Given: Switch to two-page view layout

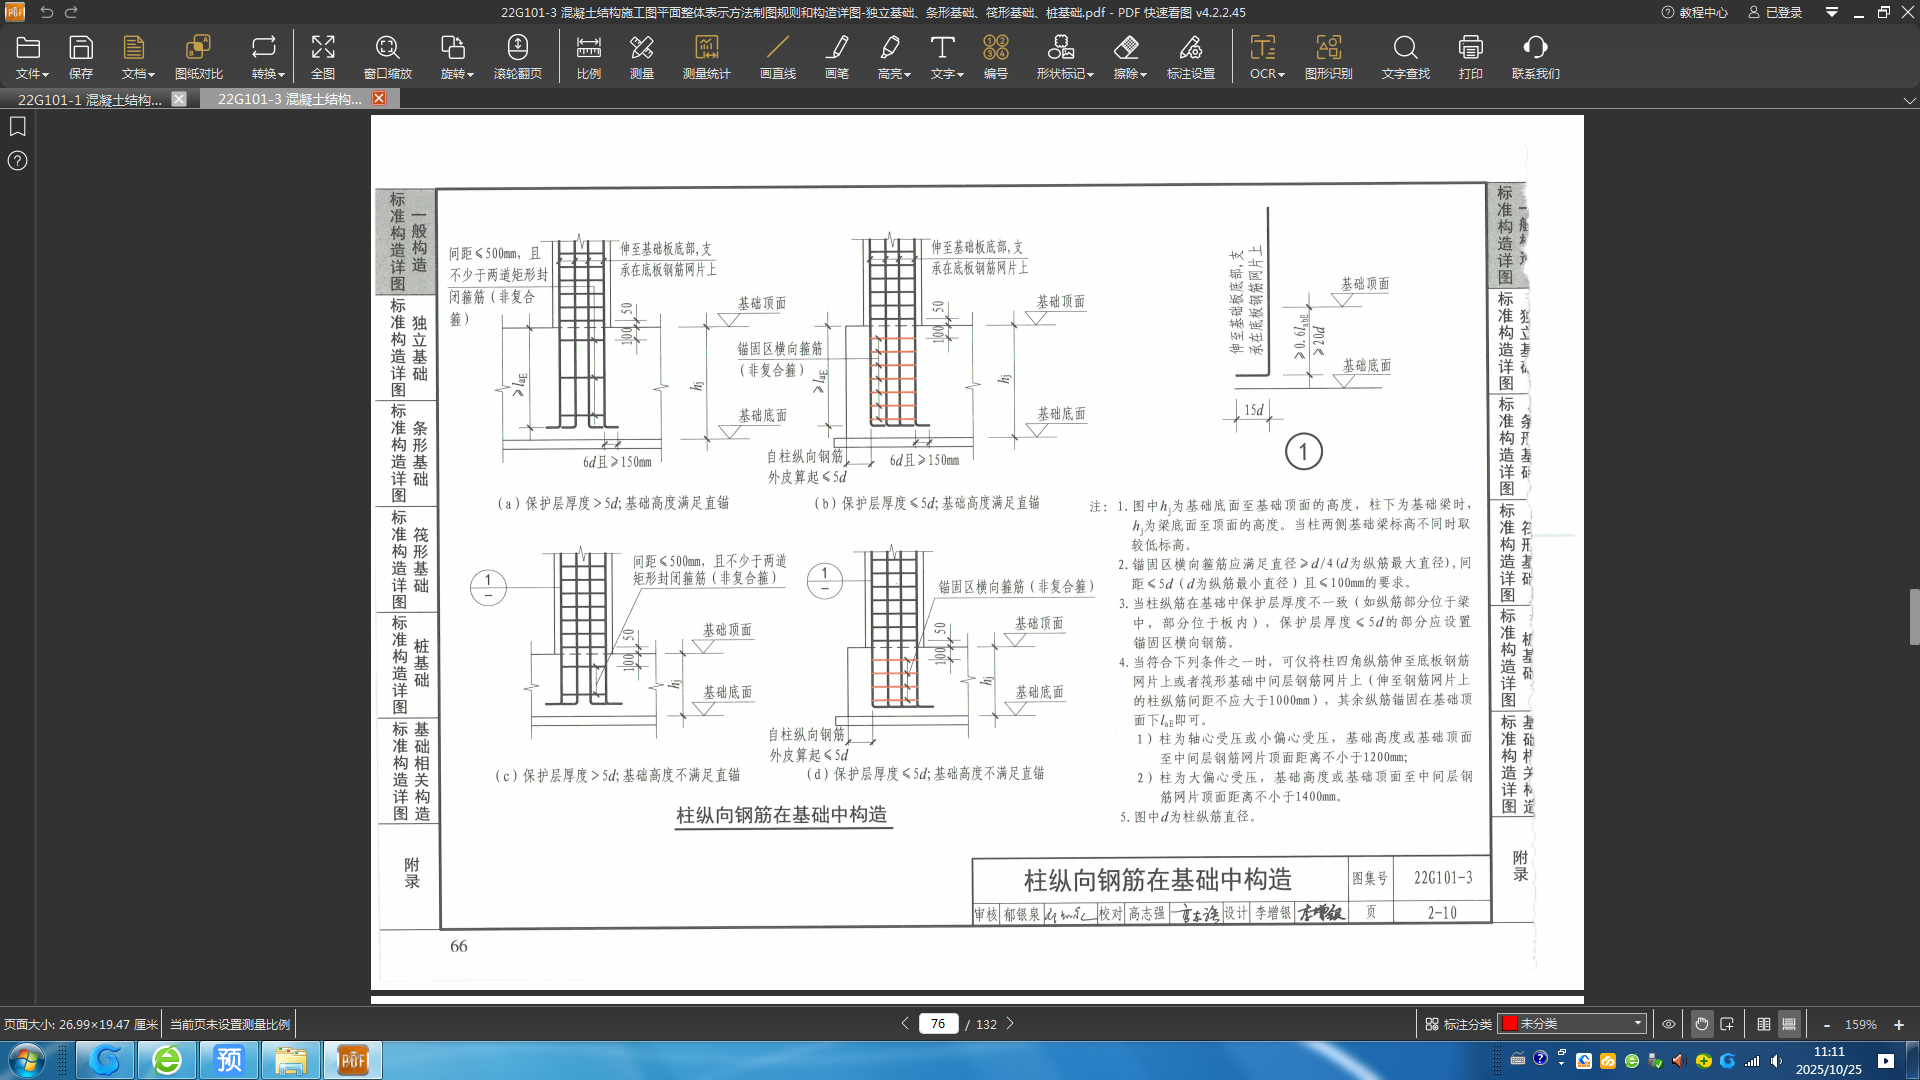Looking at the screenshot, I should coord(1763,1024).
